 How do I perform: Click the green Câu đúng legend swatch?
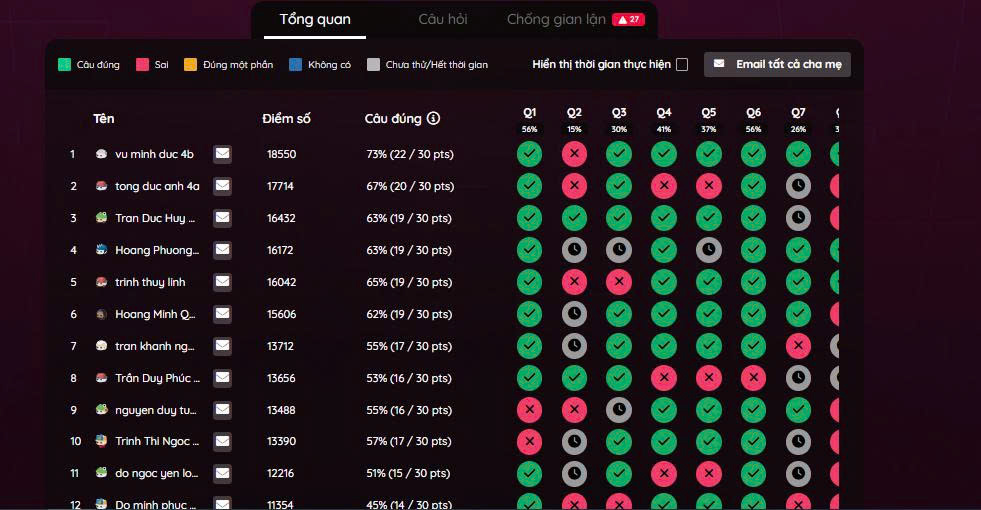click(x=65, y=65)
